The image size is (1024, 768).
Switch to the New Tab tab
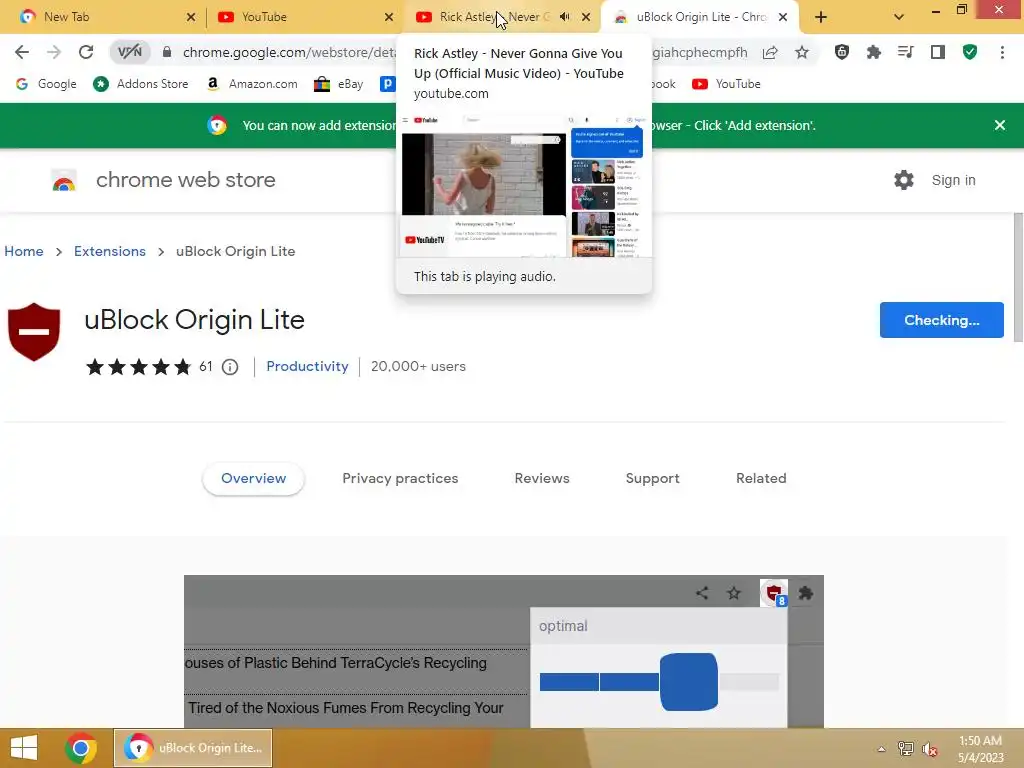point(104,17)
